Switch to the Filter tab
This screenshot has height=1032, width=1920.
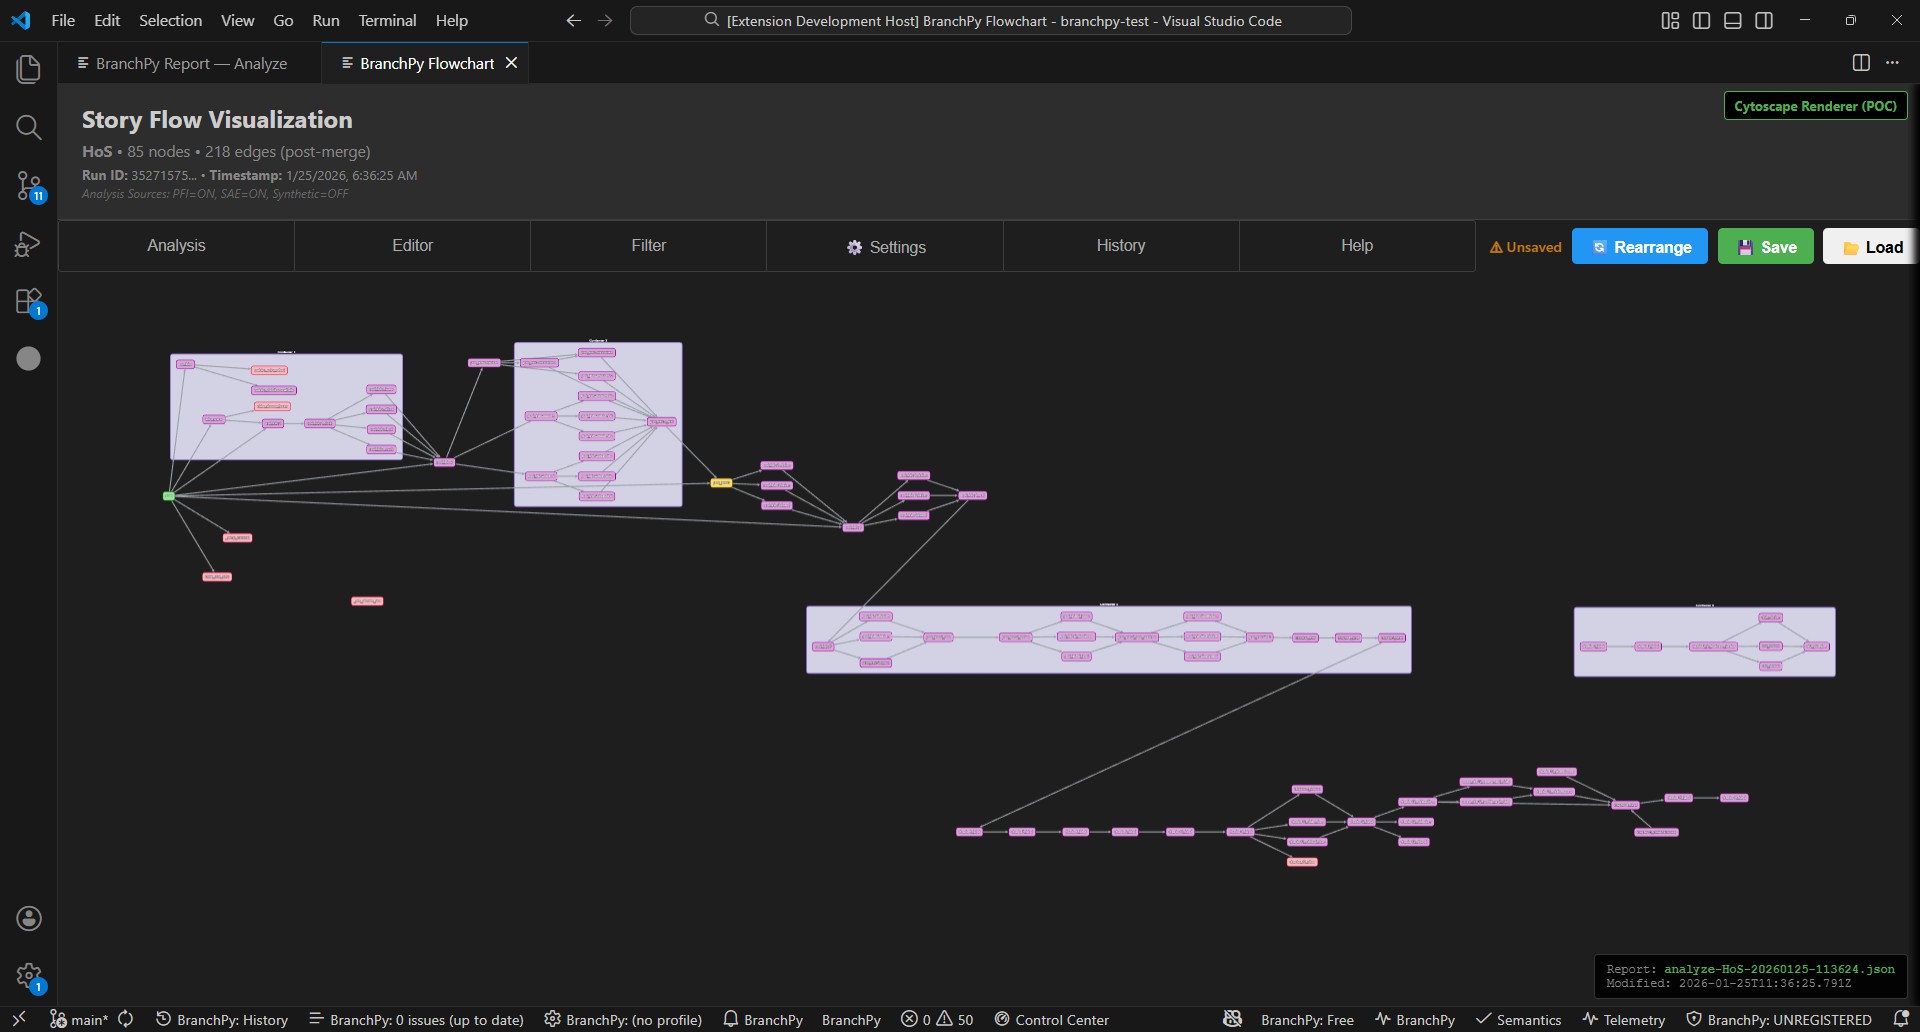648,245
